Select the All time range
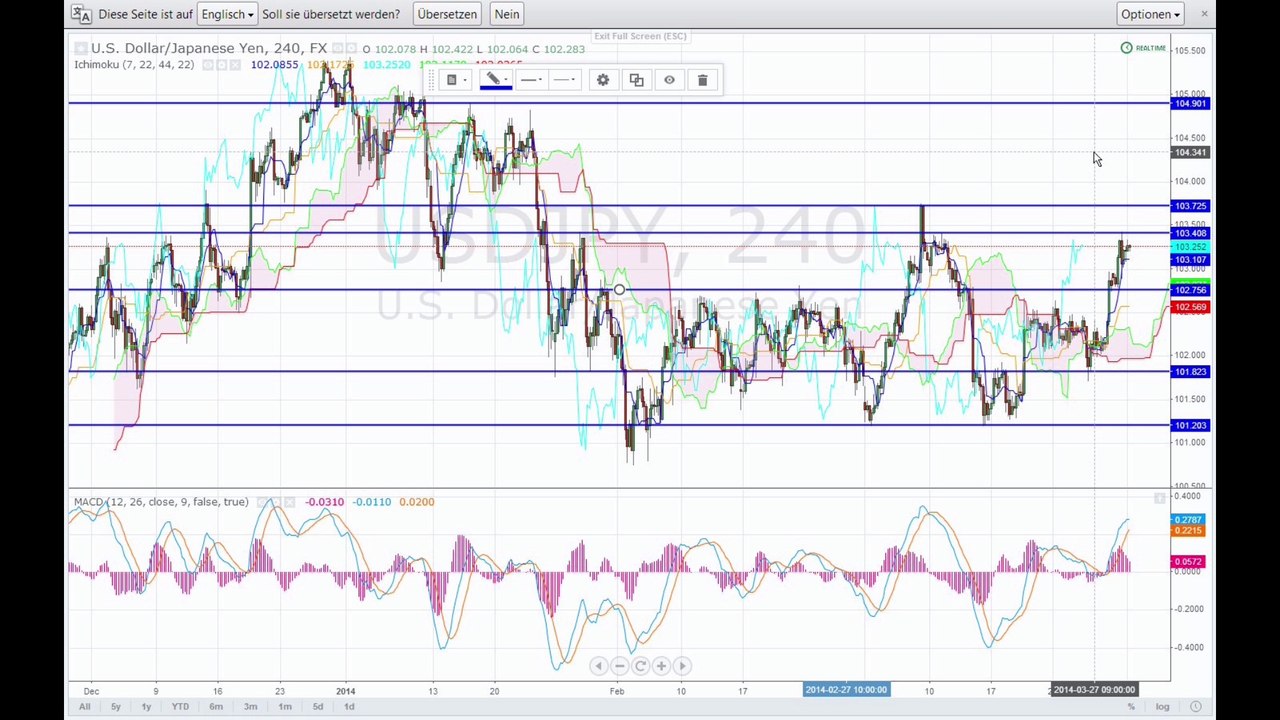This screenshot has height=720, width=1280. (x=84, y=707)
